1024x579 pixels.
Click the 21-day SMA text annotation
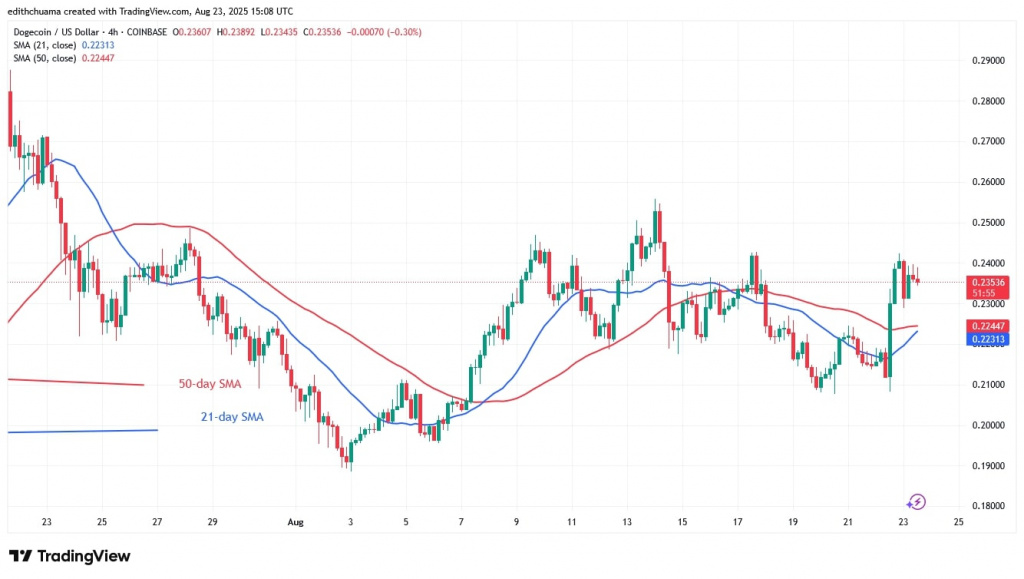click(x=231, y=418)
